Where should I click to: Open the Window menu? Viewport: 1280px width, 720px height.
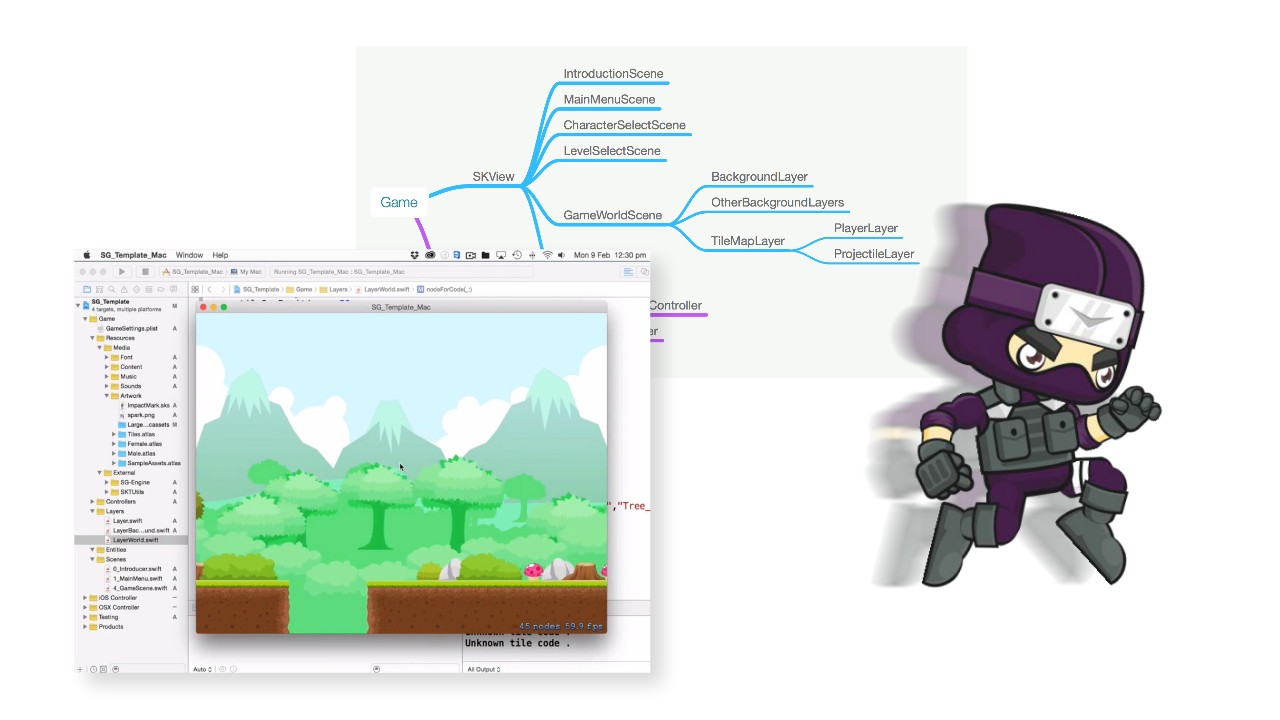click(189, 255)
